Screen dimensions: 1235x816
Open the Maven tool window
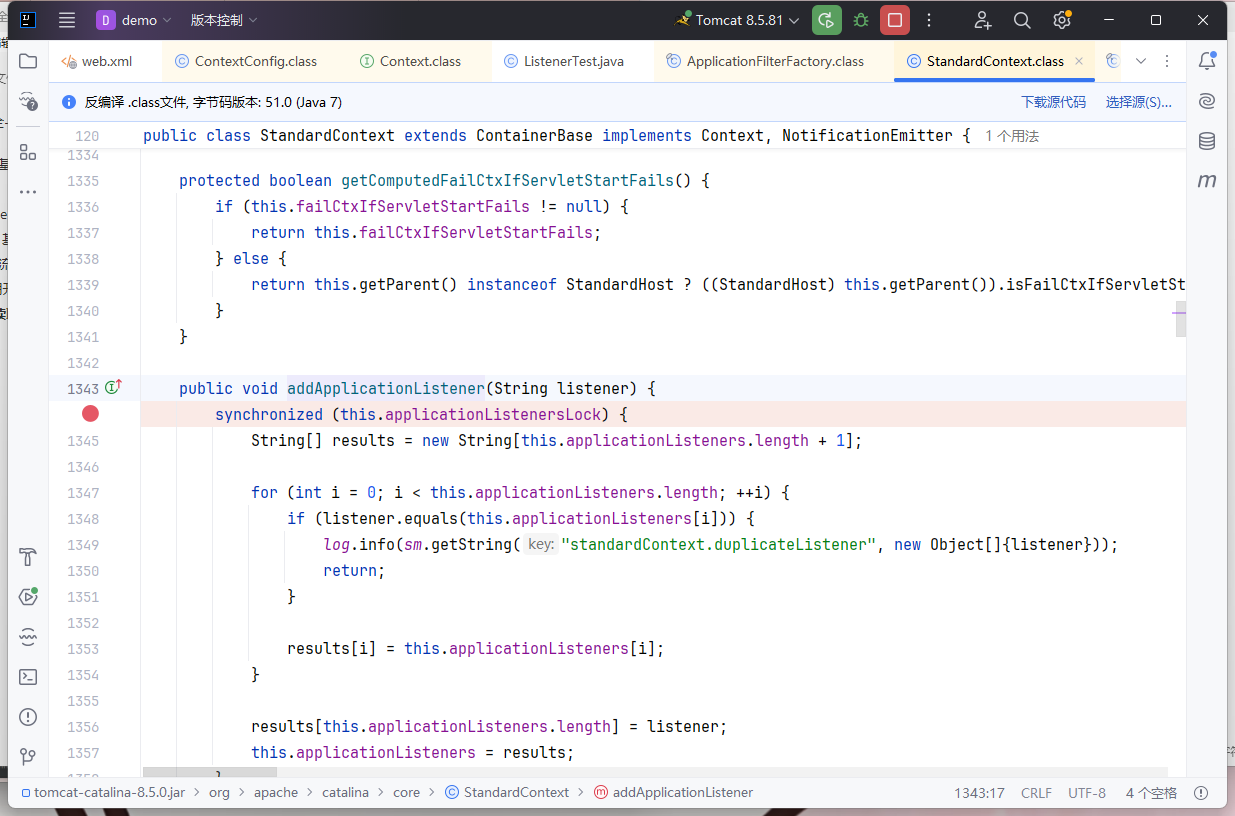point(1207,181)
